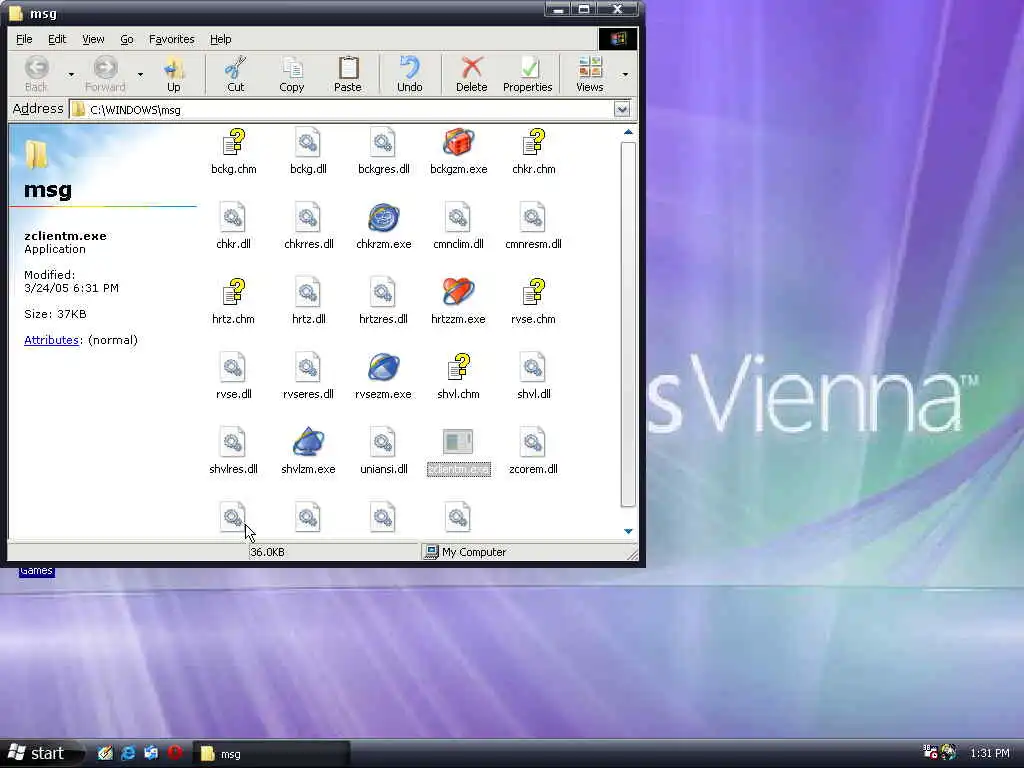Select the cmnclim.dll file
The height and width of the screenshot is (768, 1024).
click(x=458, y=227)
